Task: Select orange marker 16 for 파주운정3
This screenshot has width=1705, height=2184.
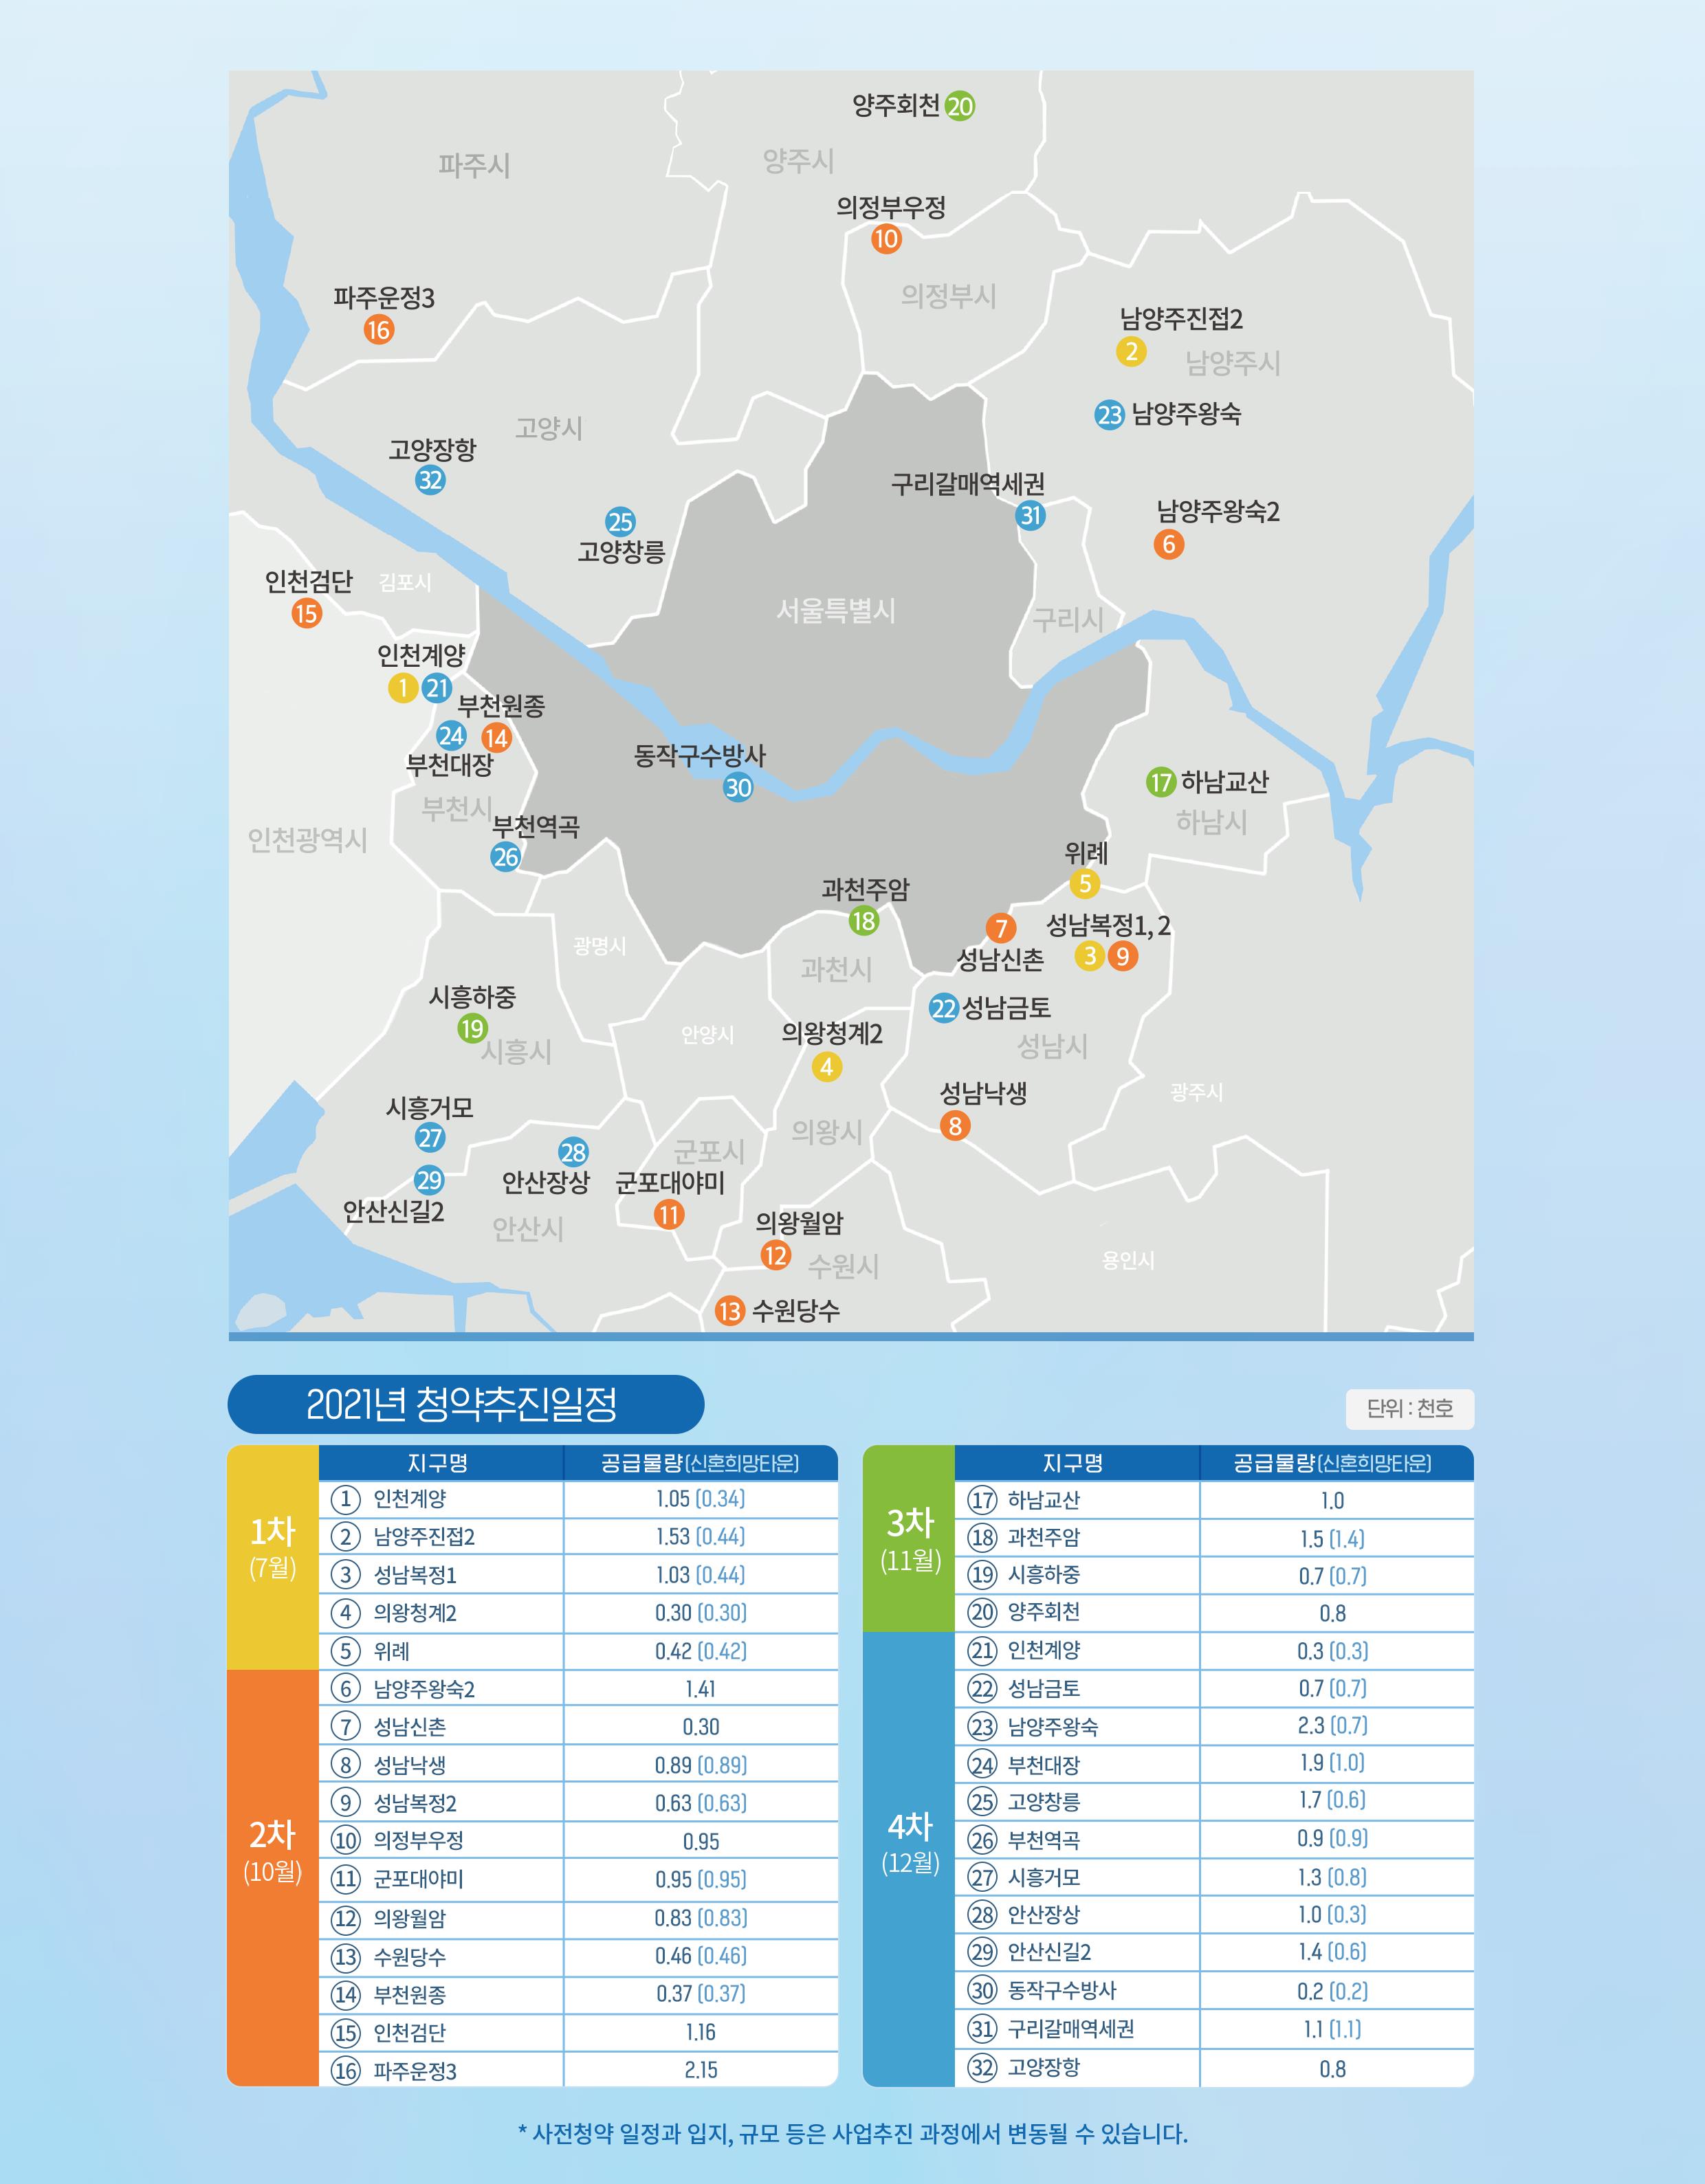Action: point(378,330)
